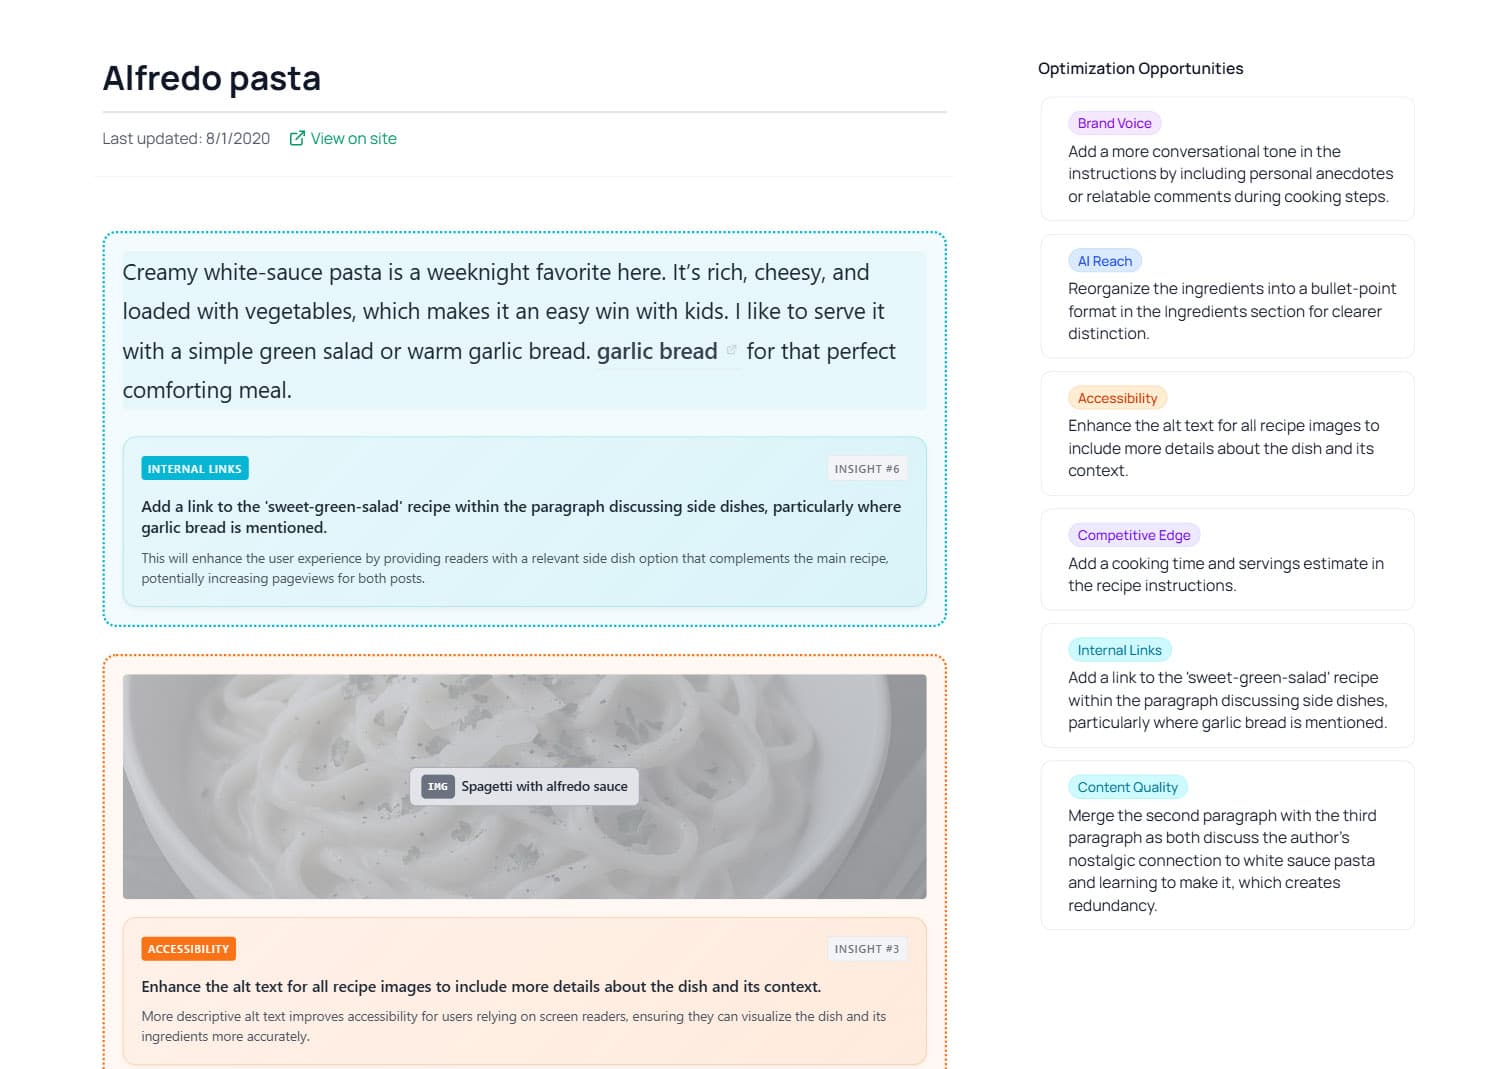Click the Alfredo pasta page title
Image resolution: width=1496 pixels, height=1069 pixels.
click(211, 78)
